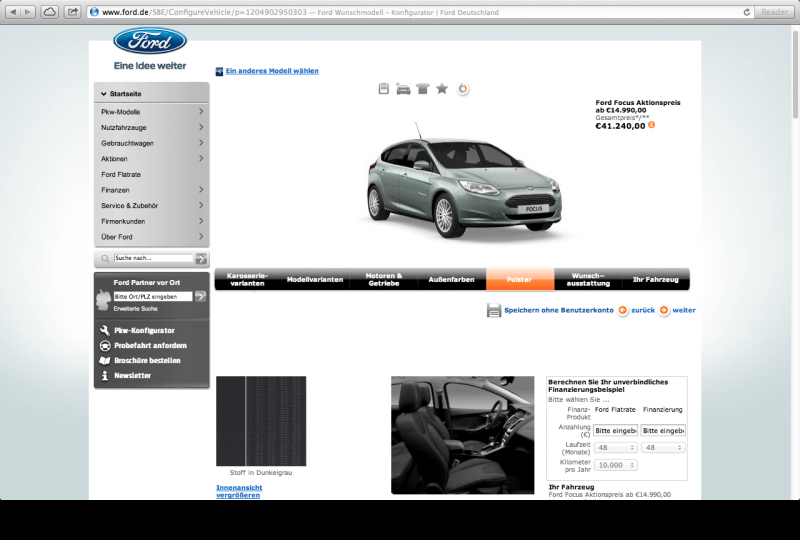This screenshot has height=540, width=800.
Task: Click the blue arrow icon before Ein anderes Modell
Action: click(219, 71)
